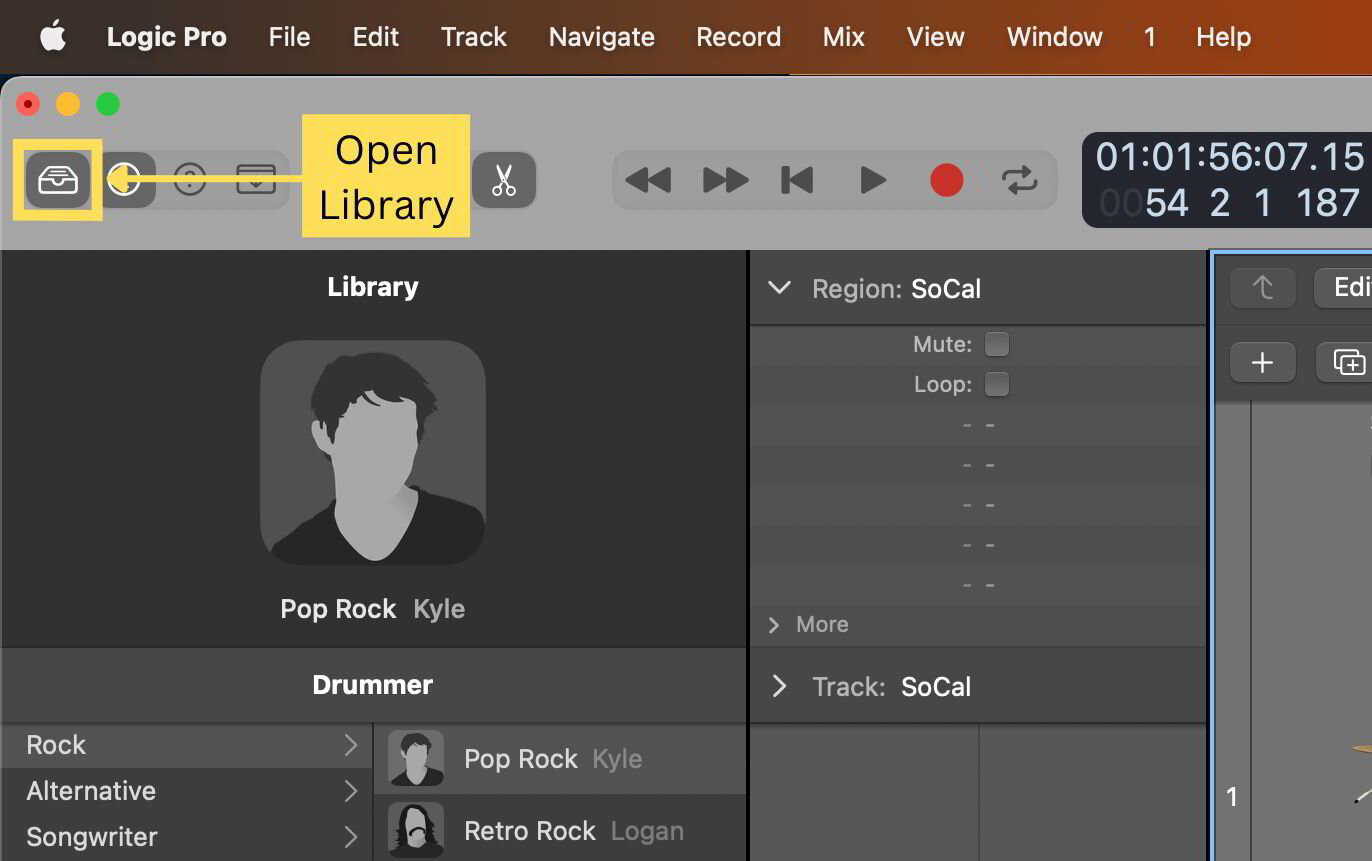Click the Quick Help question mark icon

click(x=190, y=180)
